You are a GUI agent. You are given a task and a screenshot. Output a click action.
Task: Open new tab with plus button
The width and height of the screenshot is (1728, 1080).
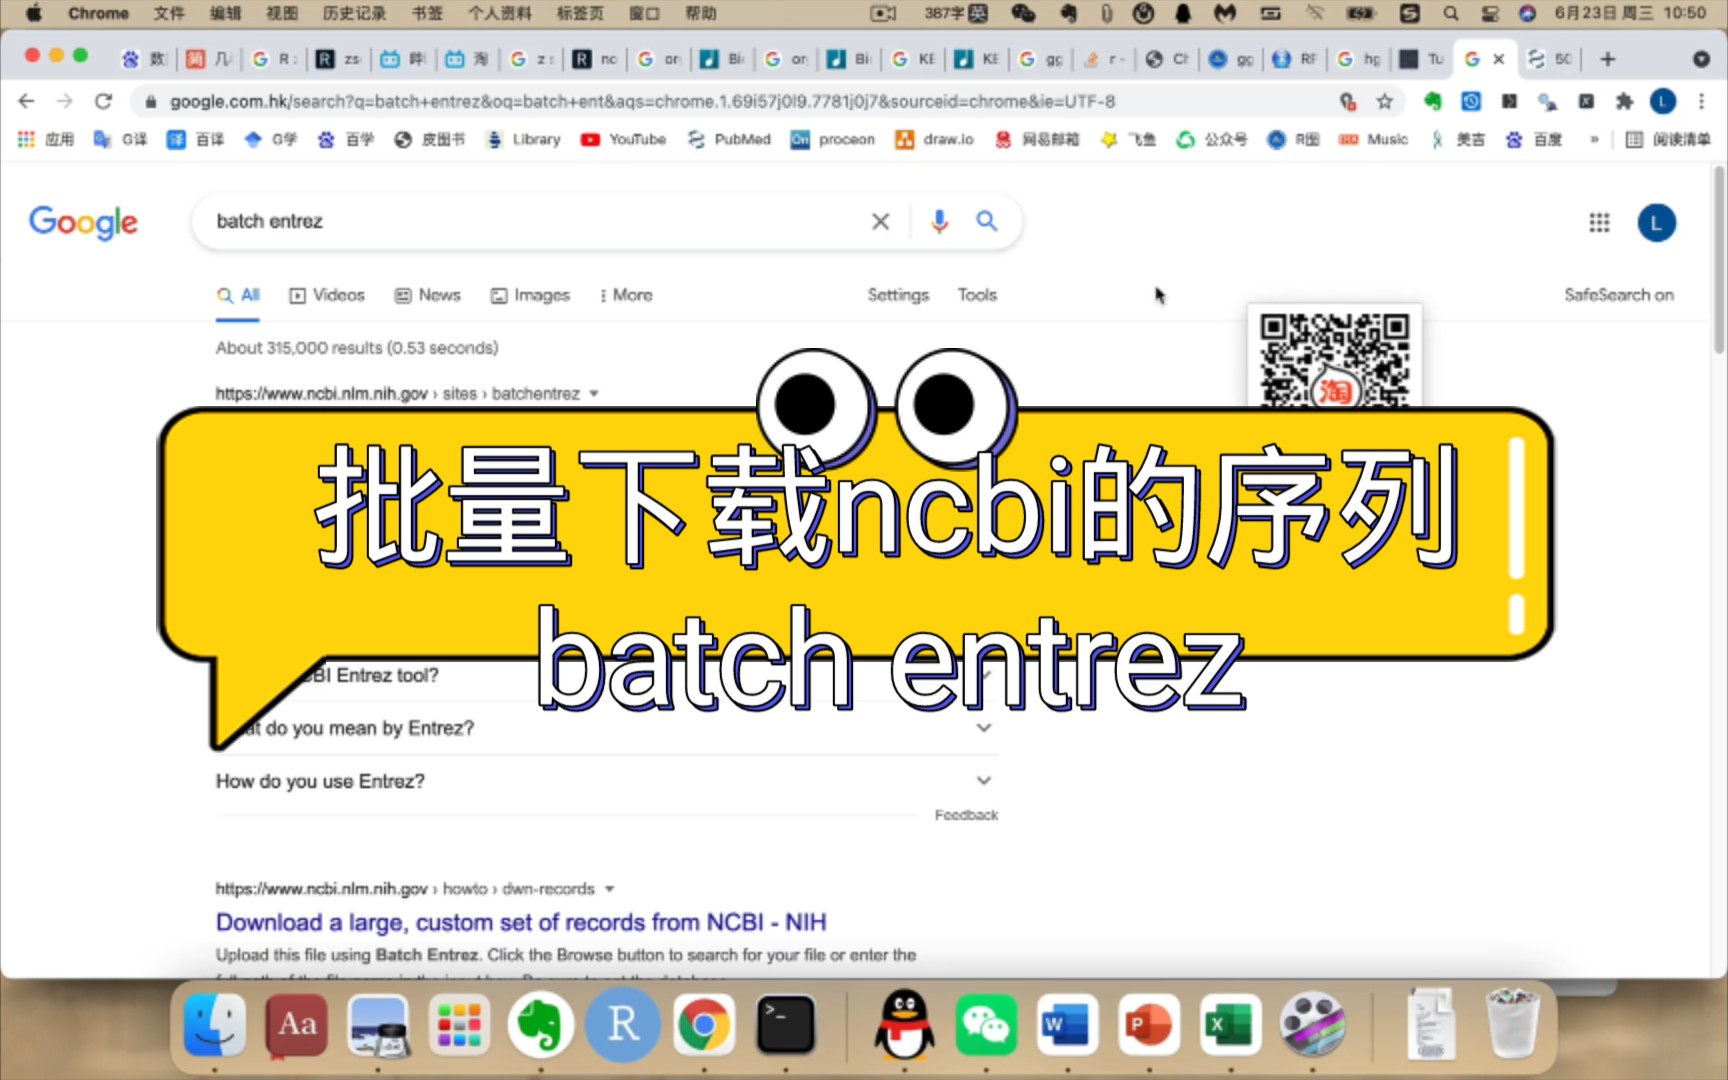pyautogui.click(x=1607, y=59)
